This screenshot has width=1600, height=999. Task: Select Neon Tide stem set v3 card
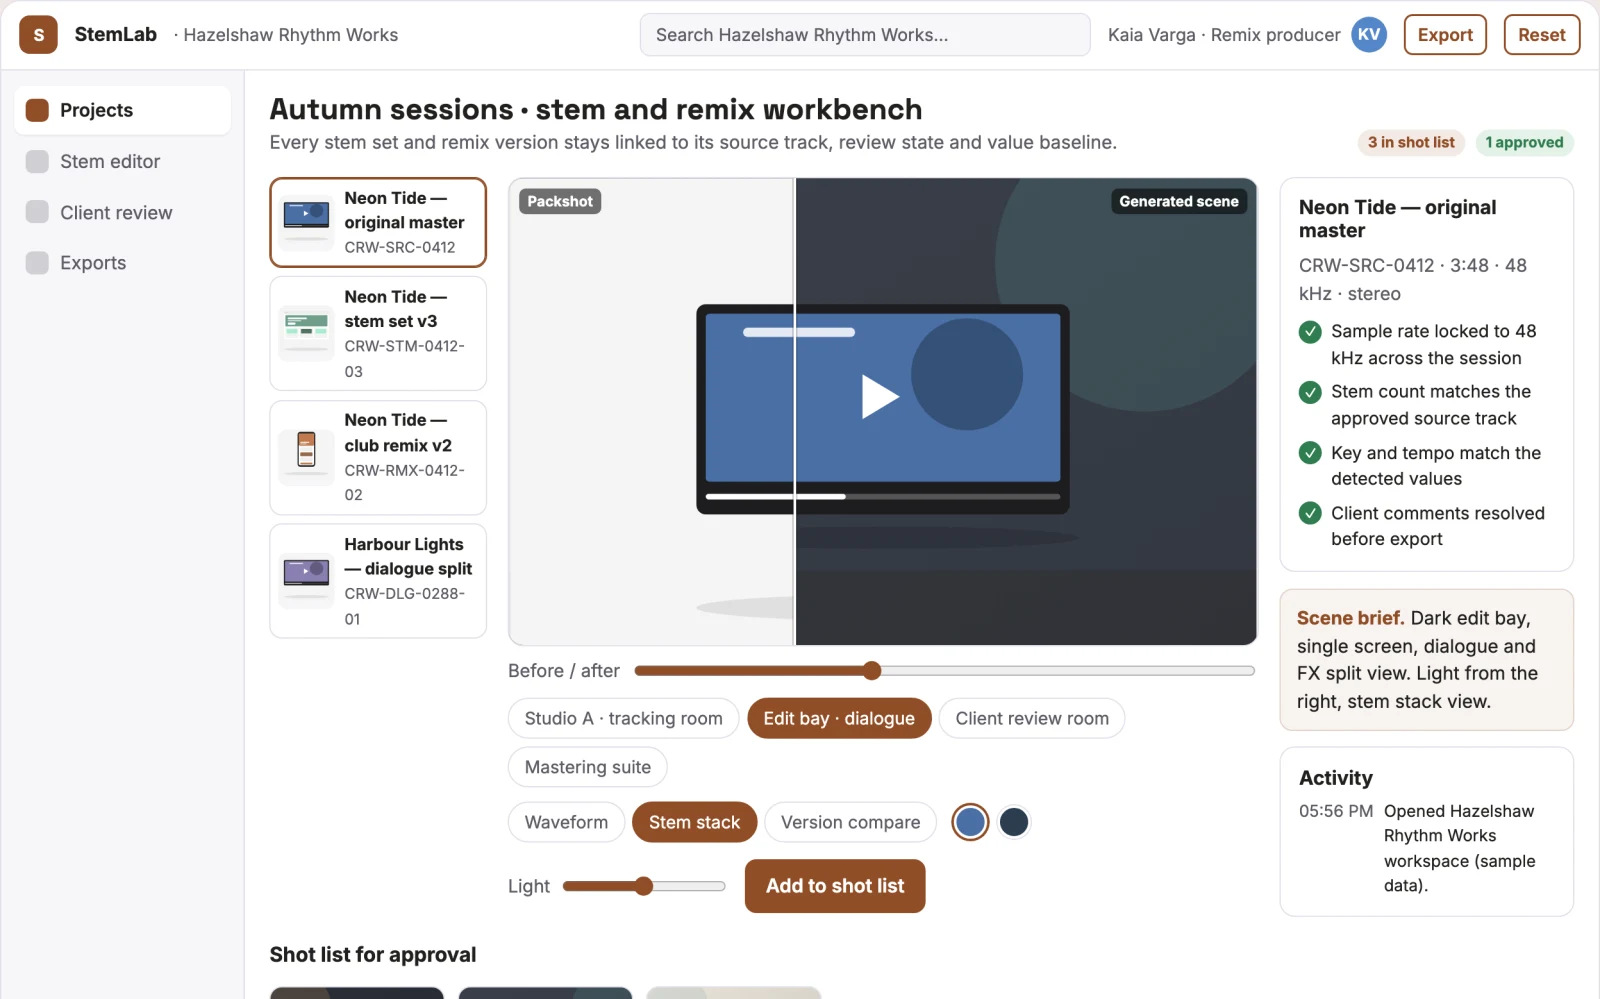378,333
